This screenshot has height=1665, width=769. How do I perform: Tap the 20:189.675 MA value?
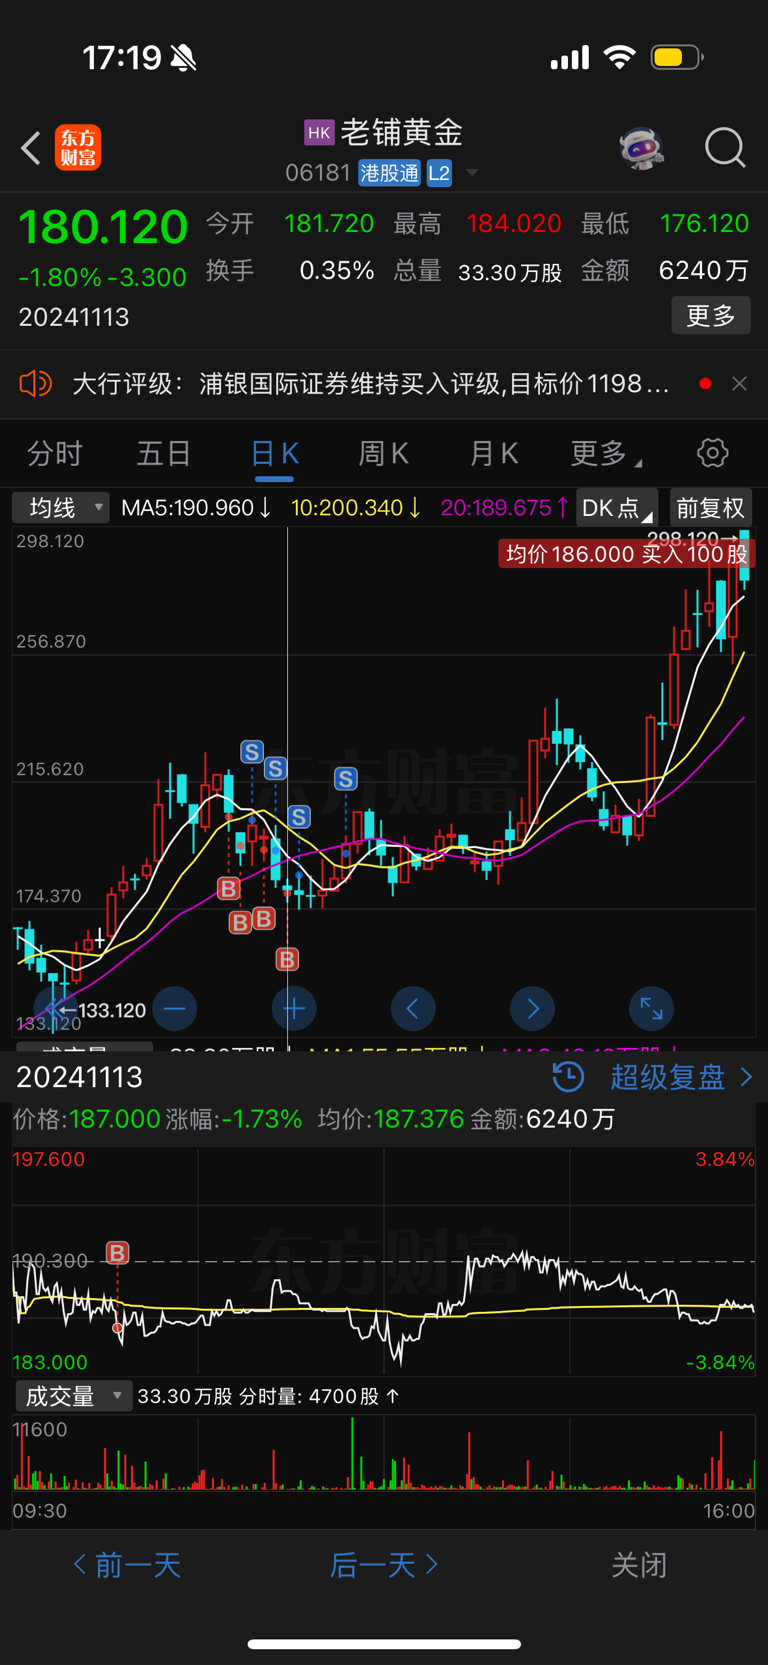tap(505, 508)
